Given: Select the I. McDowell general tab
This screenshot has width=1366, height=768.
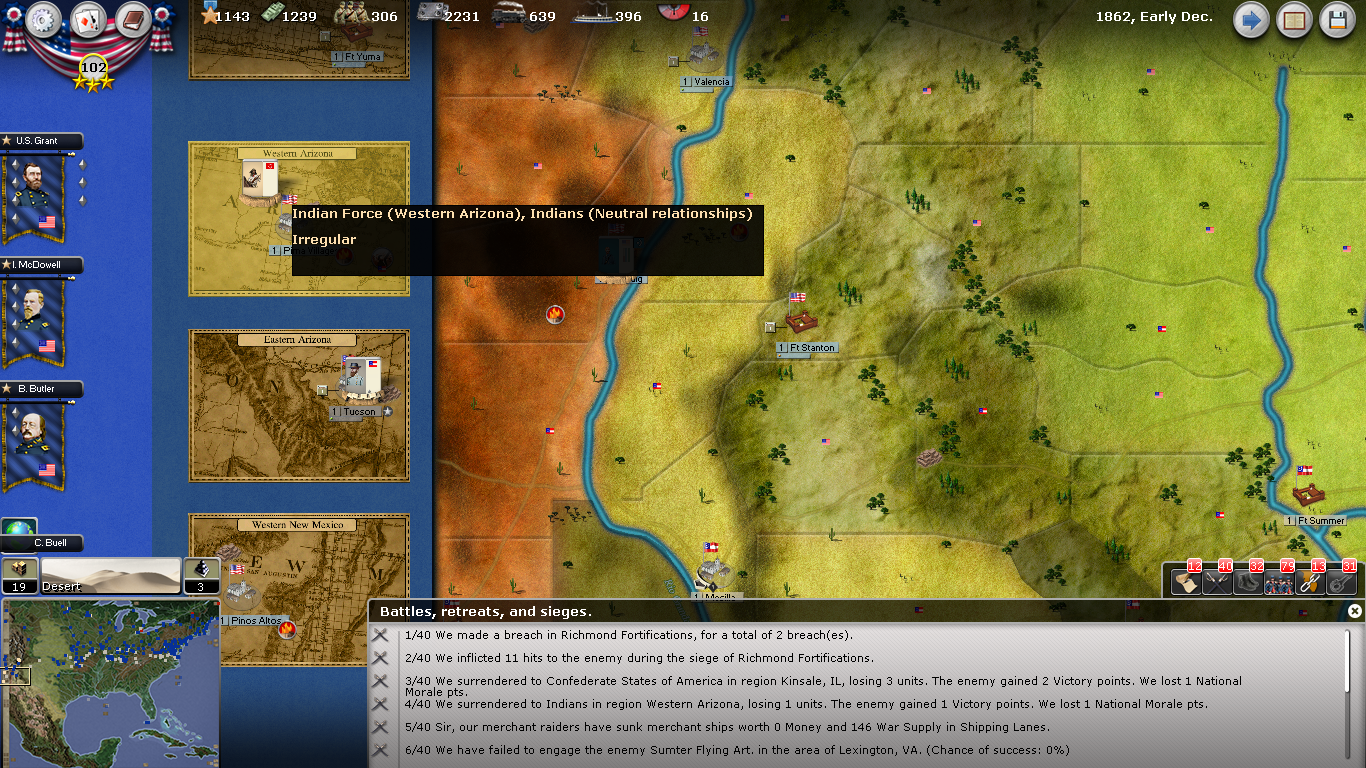Looking at the screenshot, I should (41, 265).
